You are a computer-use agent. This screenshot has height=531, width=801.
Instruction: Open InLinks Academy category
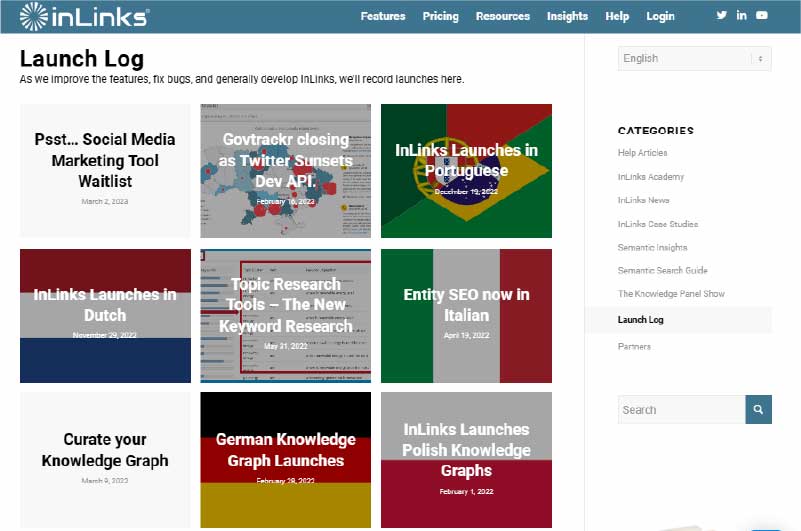pyautogui.click(x=650, y=177)
